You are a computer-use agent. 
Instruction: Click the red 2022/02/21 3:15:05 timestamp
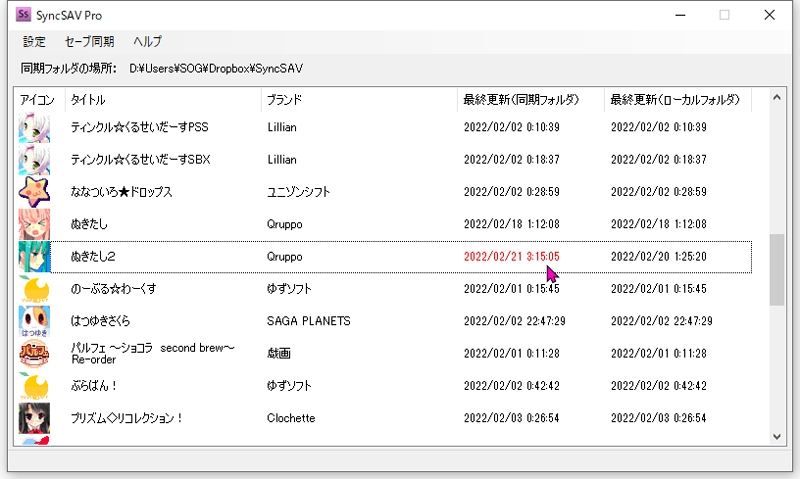click(x=511, y=257)
